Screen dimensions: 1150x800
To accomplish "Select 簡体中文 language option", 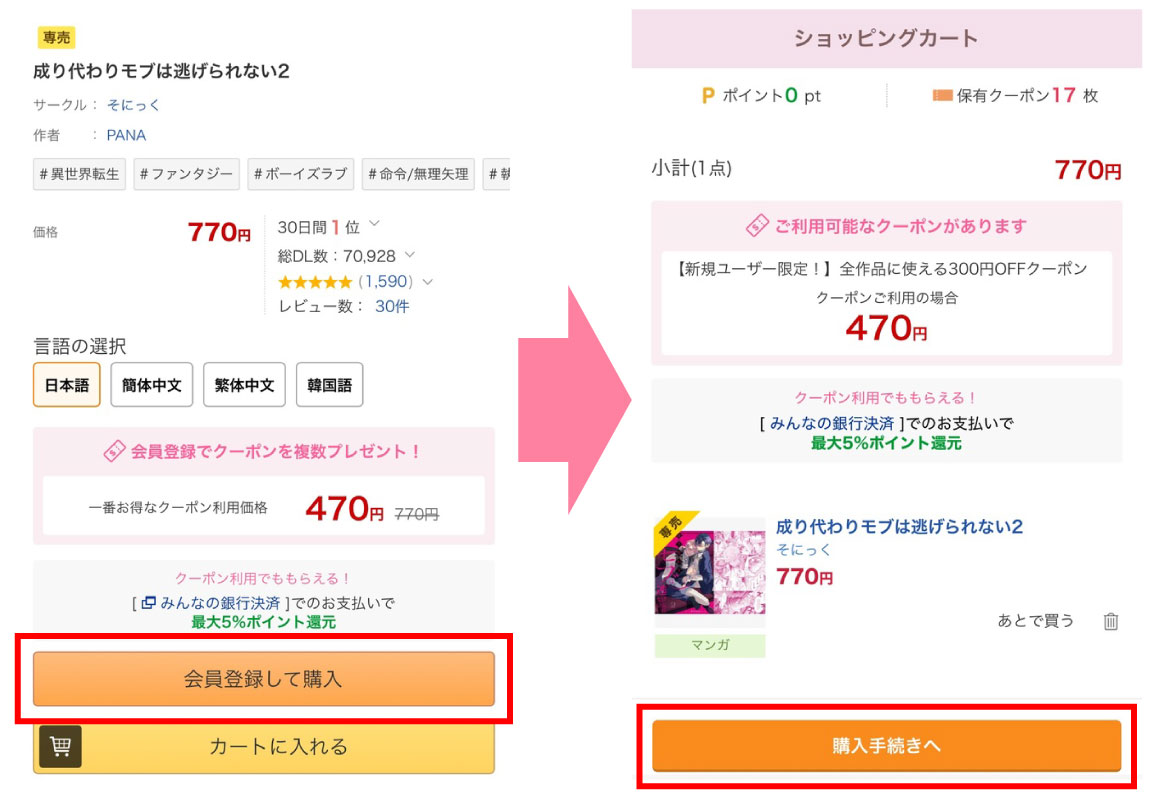I will click(x=152, y=385).
